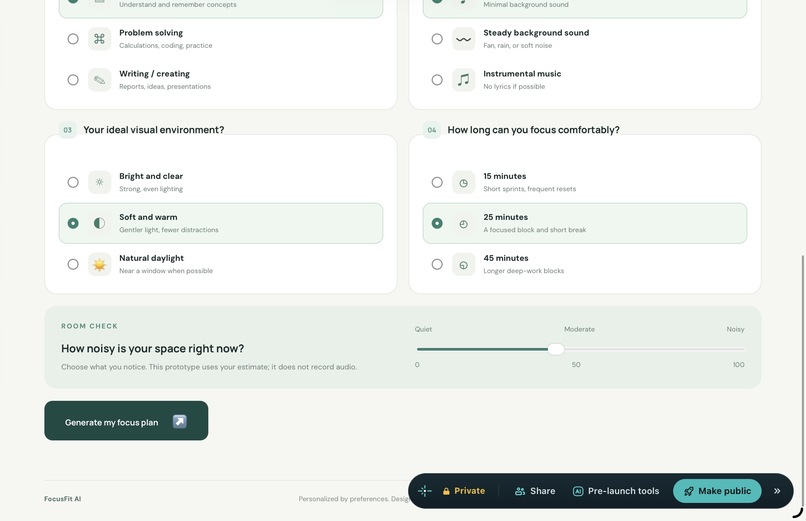Click the wave icon for Steady background sound
The image size is (806, 521).
463,39
